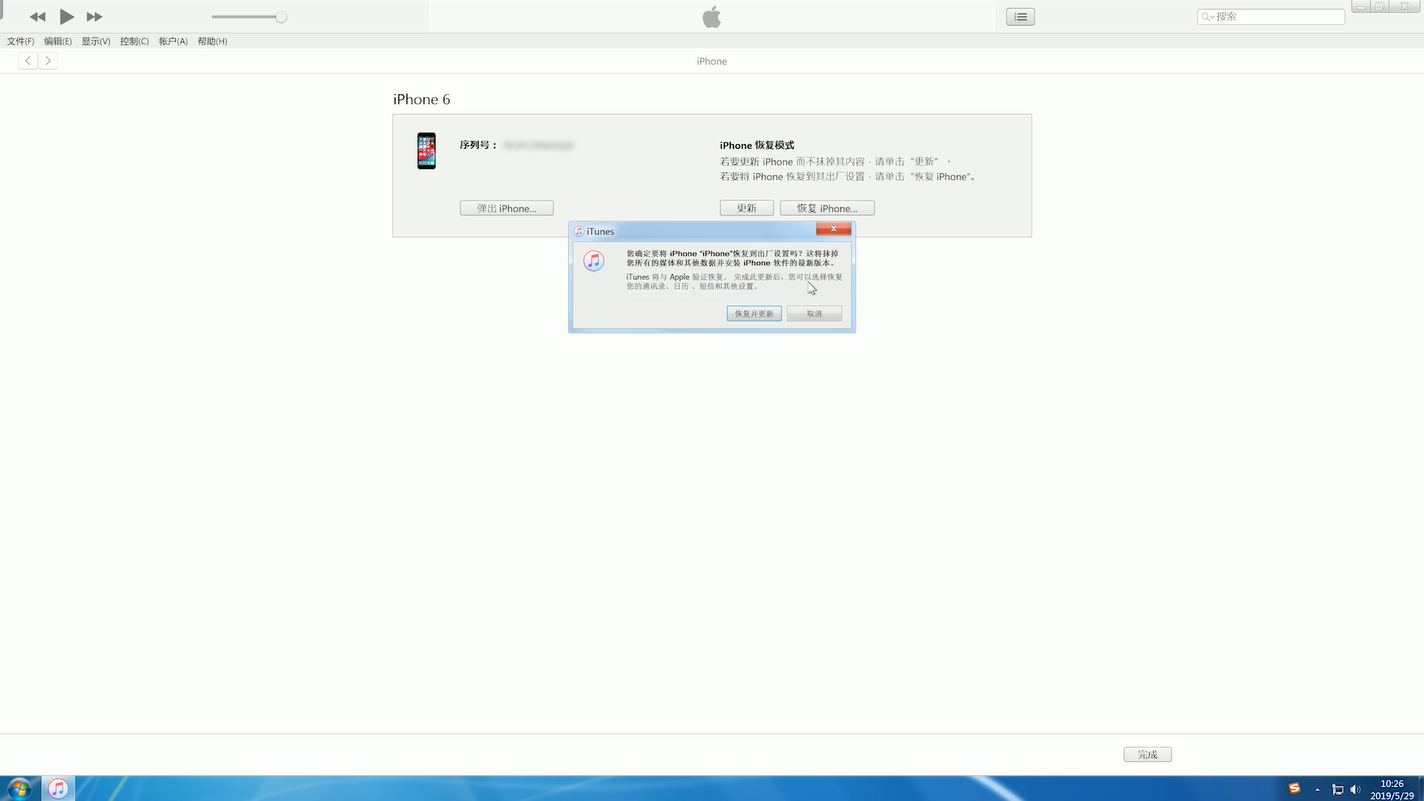The image size is (1424, 801).
Task: Go forward with the right navigation arrow
Action: coord(47,61)
